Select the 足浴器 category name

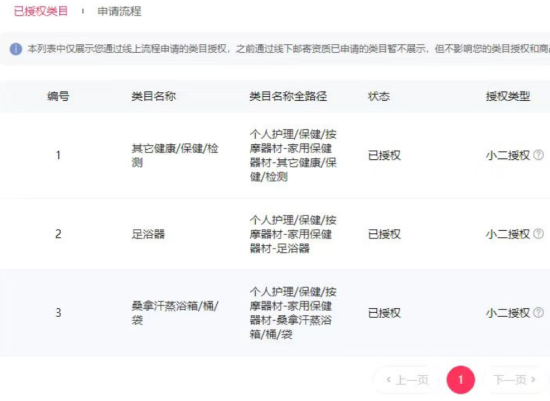click(x=148, y=234)
